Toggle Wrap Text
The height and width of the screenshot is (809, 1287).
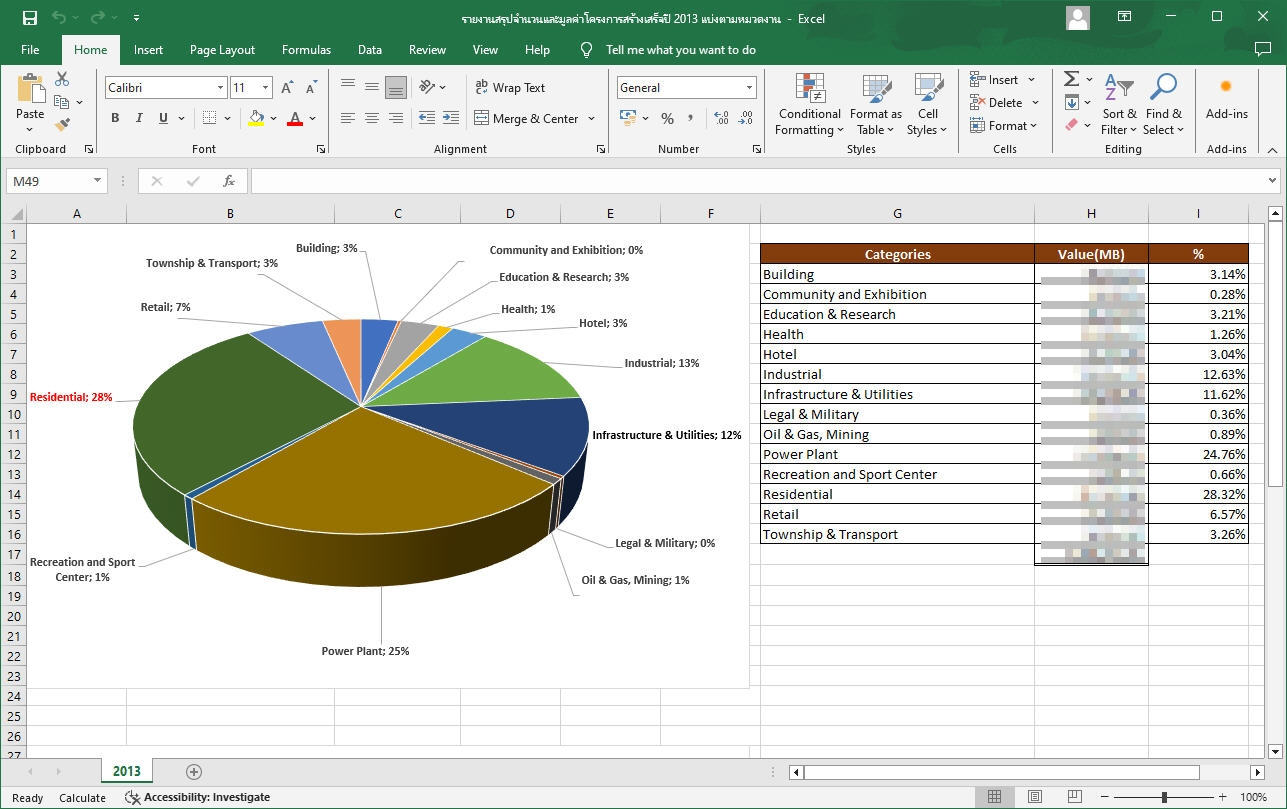pos(510,88)
